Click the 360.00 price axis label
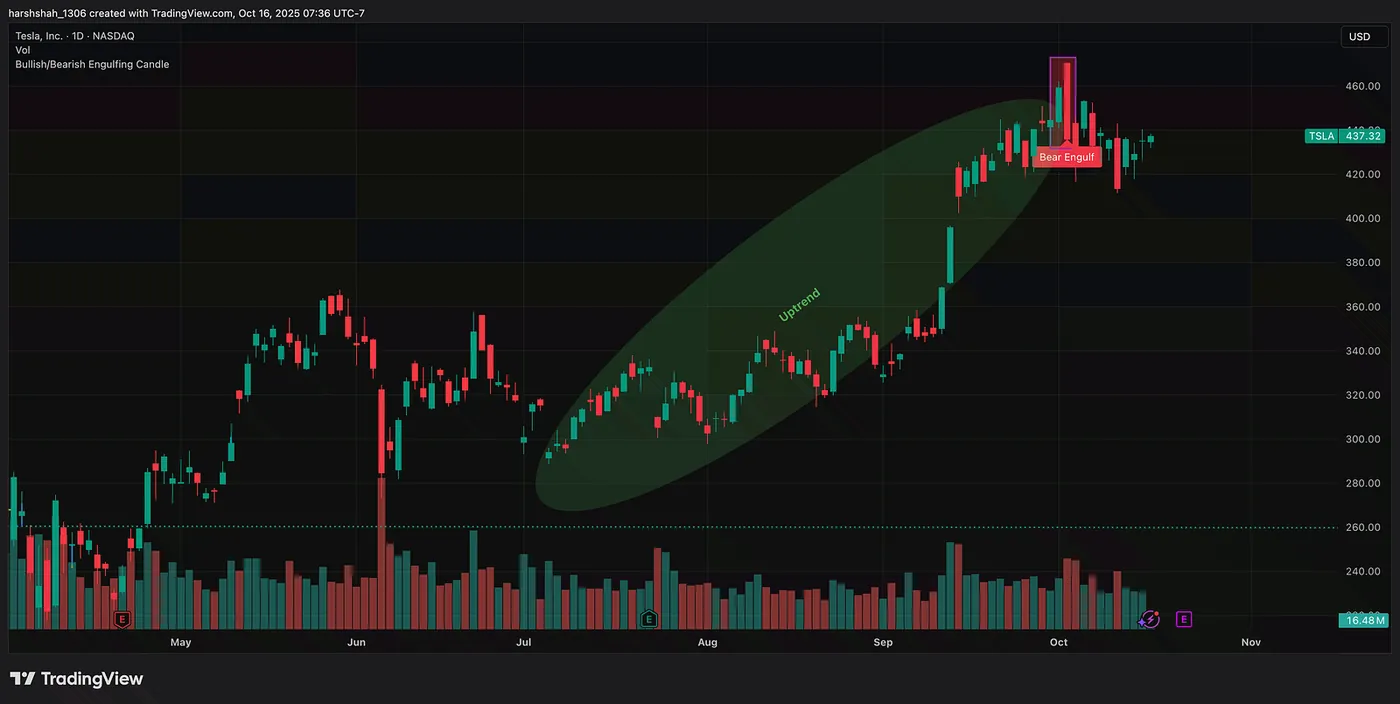The image size is (1400, 704). (1362, 307)
